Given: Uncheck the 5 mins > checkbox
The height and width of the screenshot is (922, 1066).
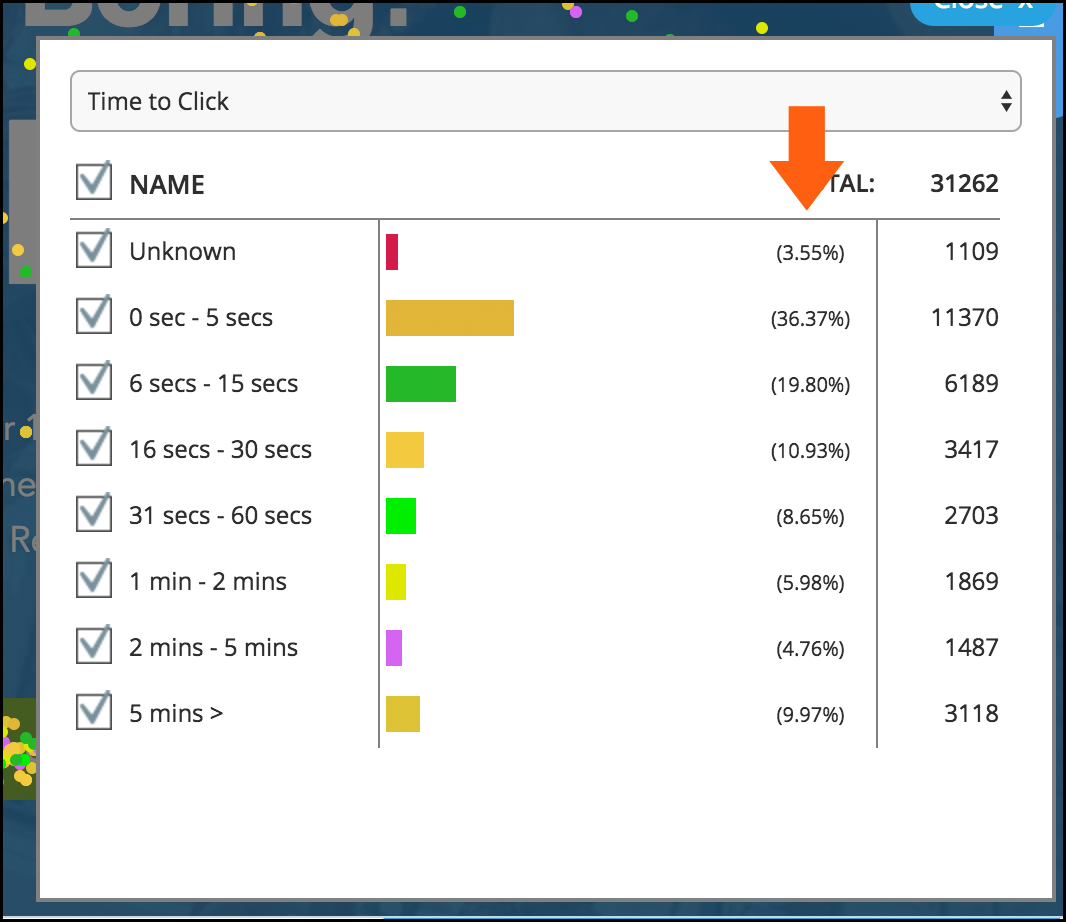Looking at the screenshot, I should 94,712.
